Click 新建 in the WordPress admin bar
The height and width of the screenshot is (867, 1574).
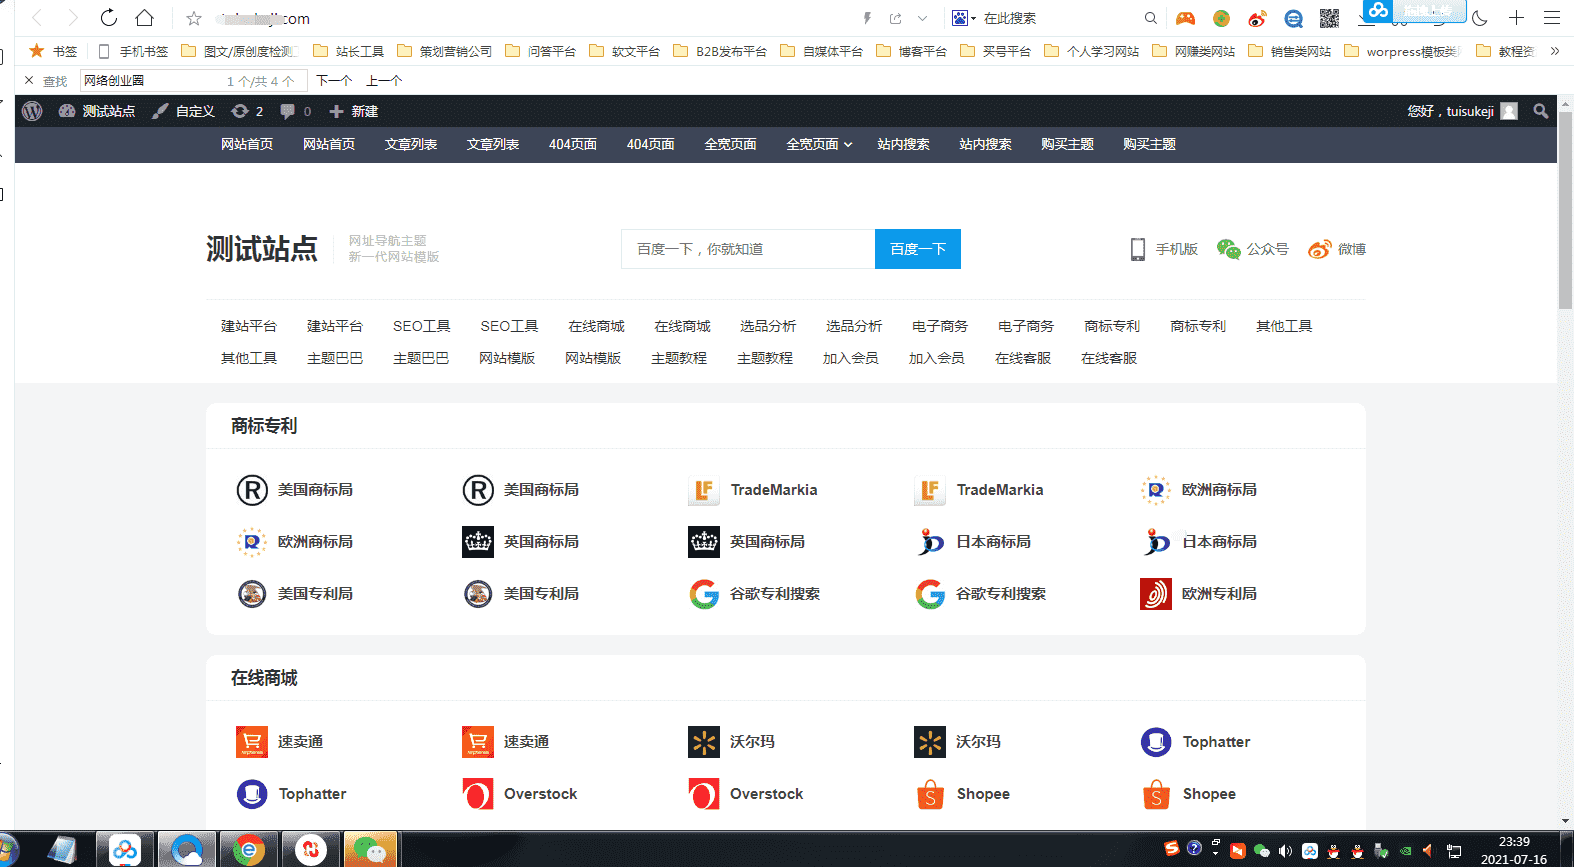(x=354, y=111)
